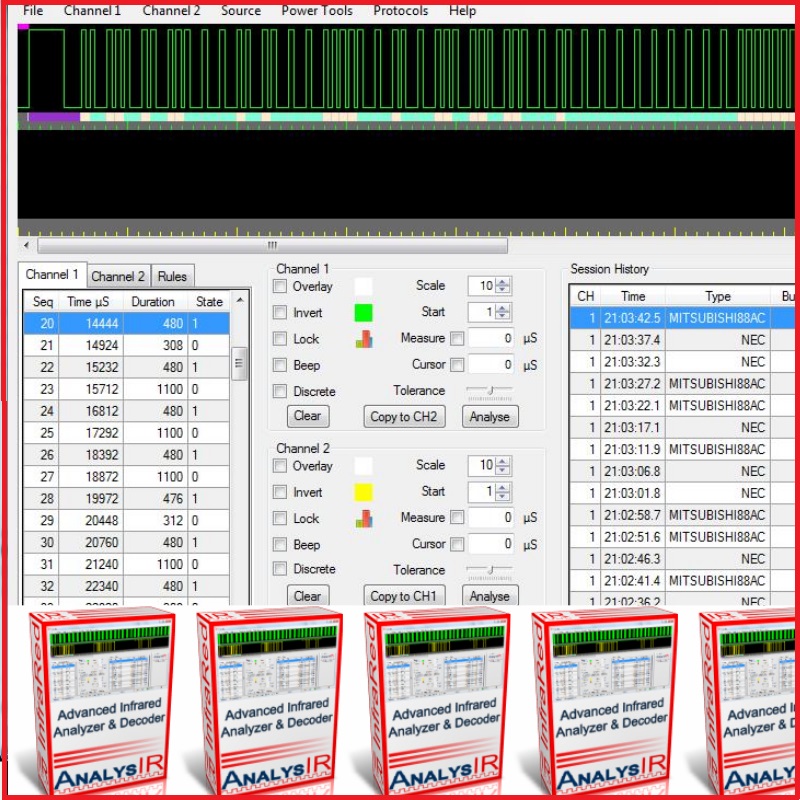800x800 pixels.
Task: Select session entry at 21:02:46.3 NEC
Action: click(682, 559)
